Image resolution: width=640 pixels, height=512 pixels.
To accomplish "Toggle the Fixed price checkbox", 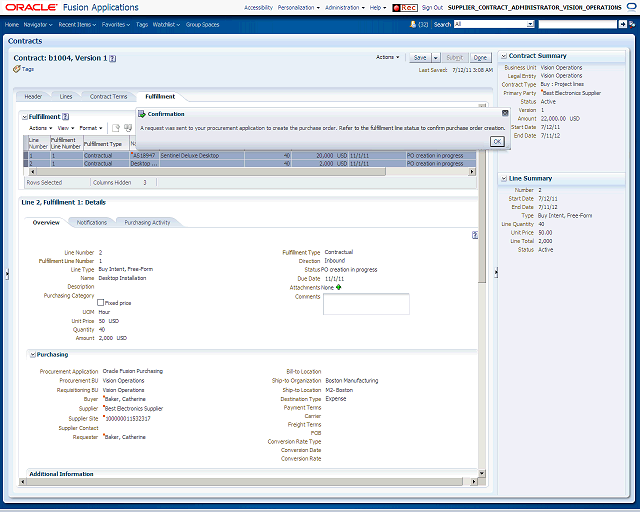I will tap(100, 303).
